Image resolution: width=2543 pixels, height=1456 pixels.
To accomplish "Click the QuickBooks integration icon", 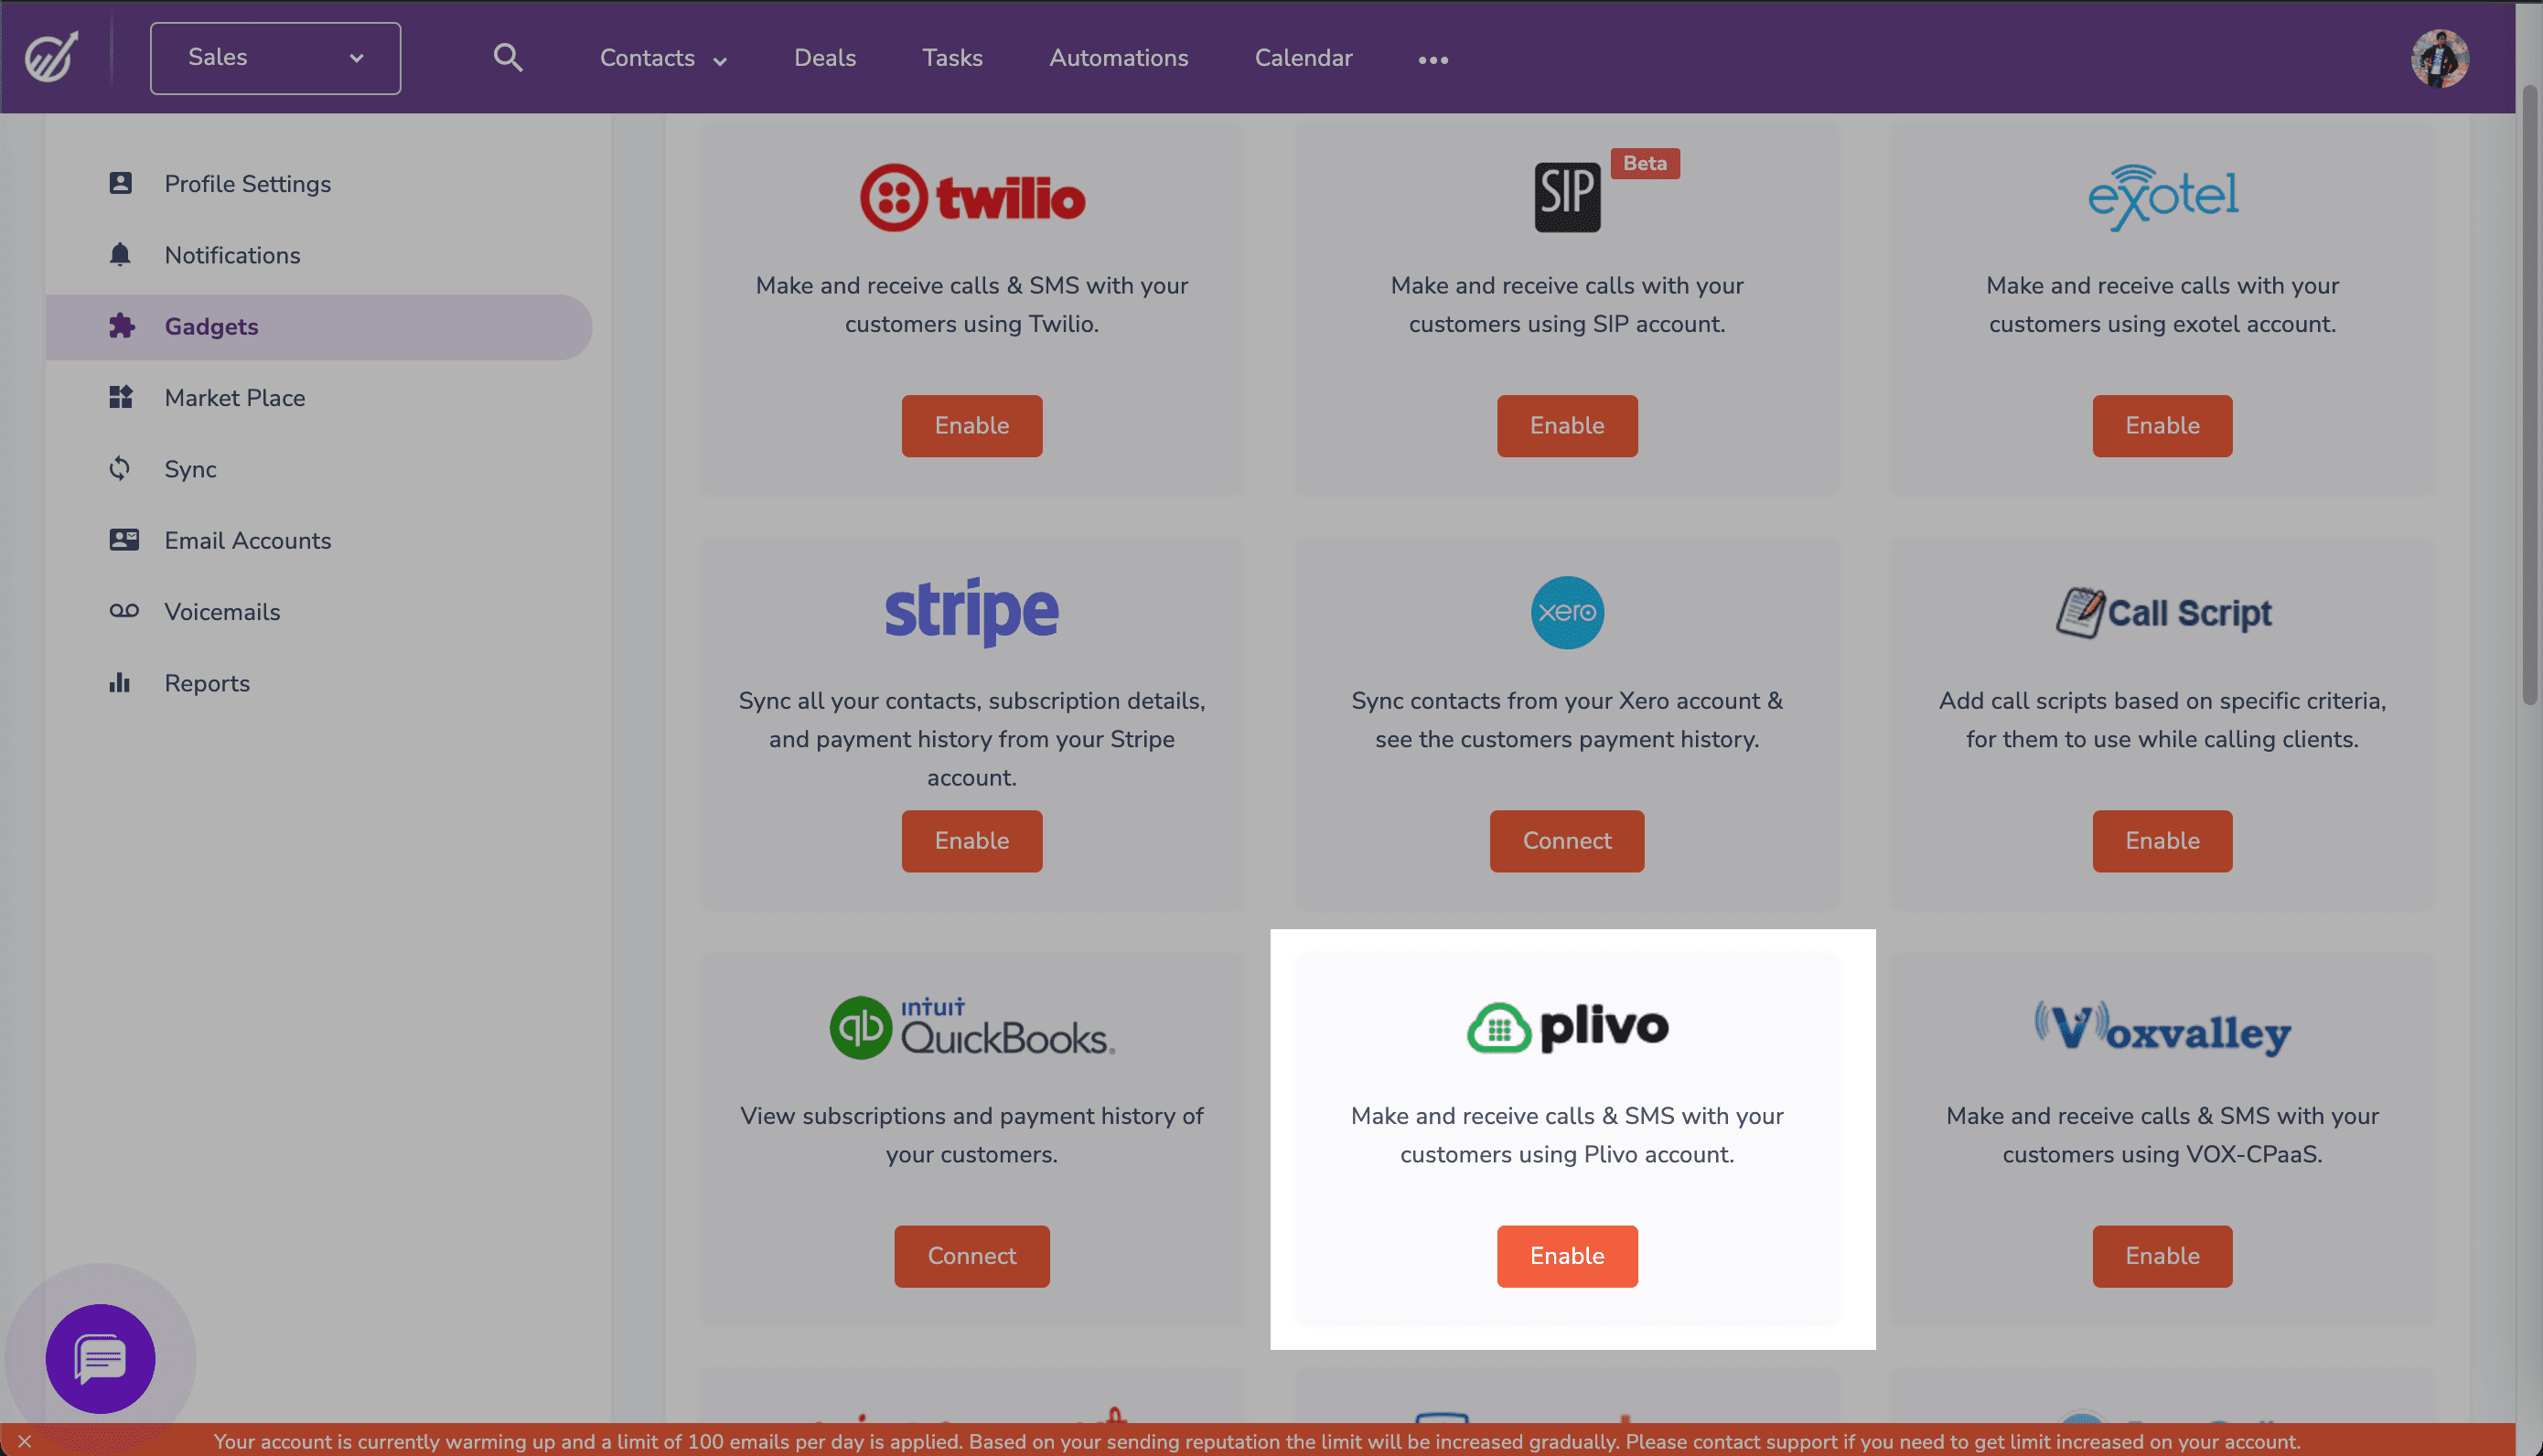I will pyautogui.click(x=971, y=1026).
